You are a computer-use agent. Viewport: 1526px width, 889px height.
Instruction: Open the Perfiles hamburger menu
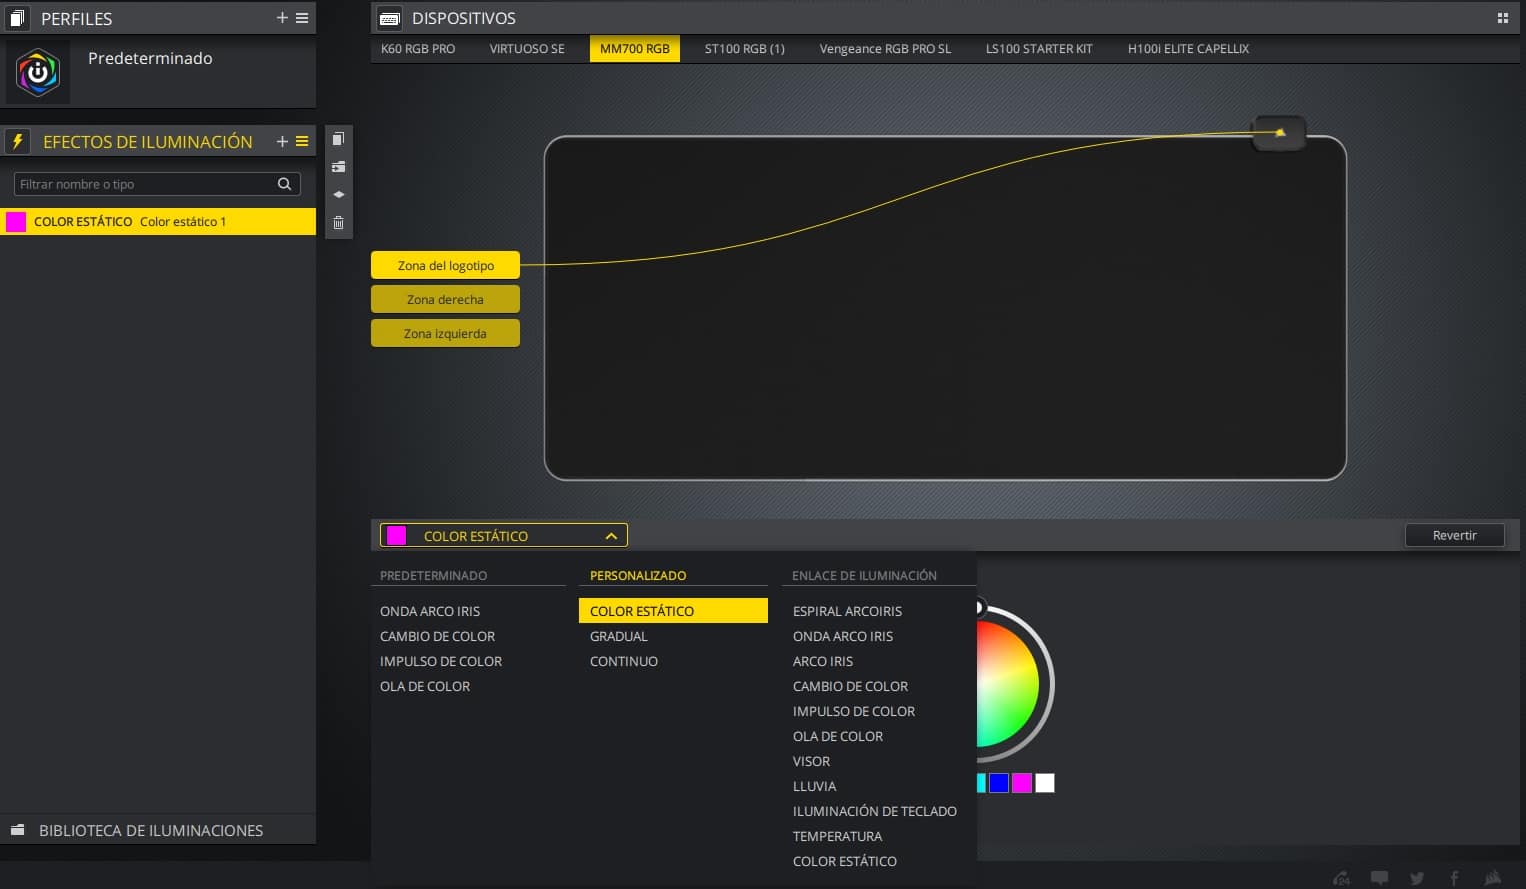coord(302,18)
